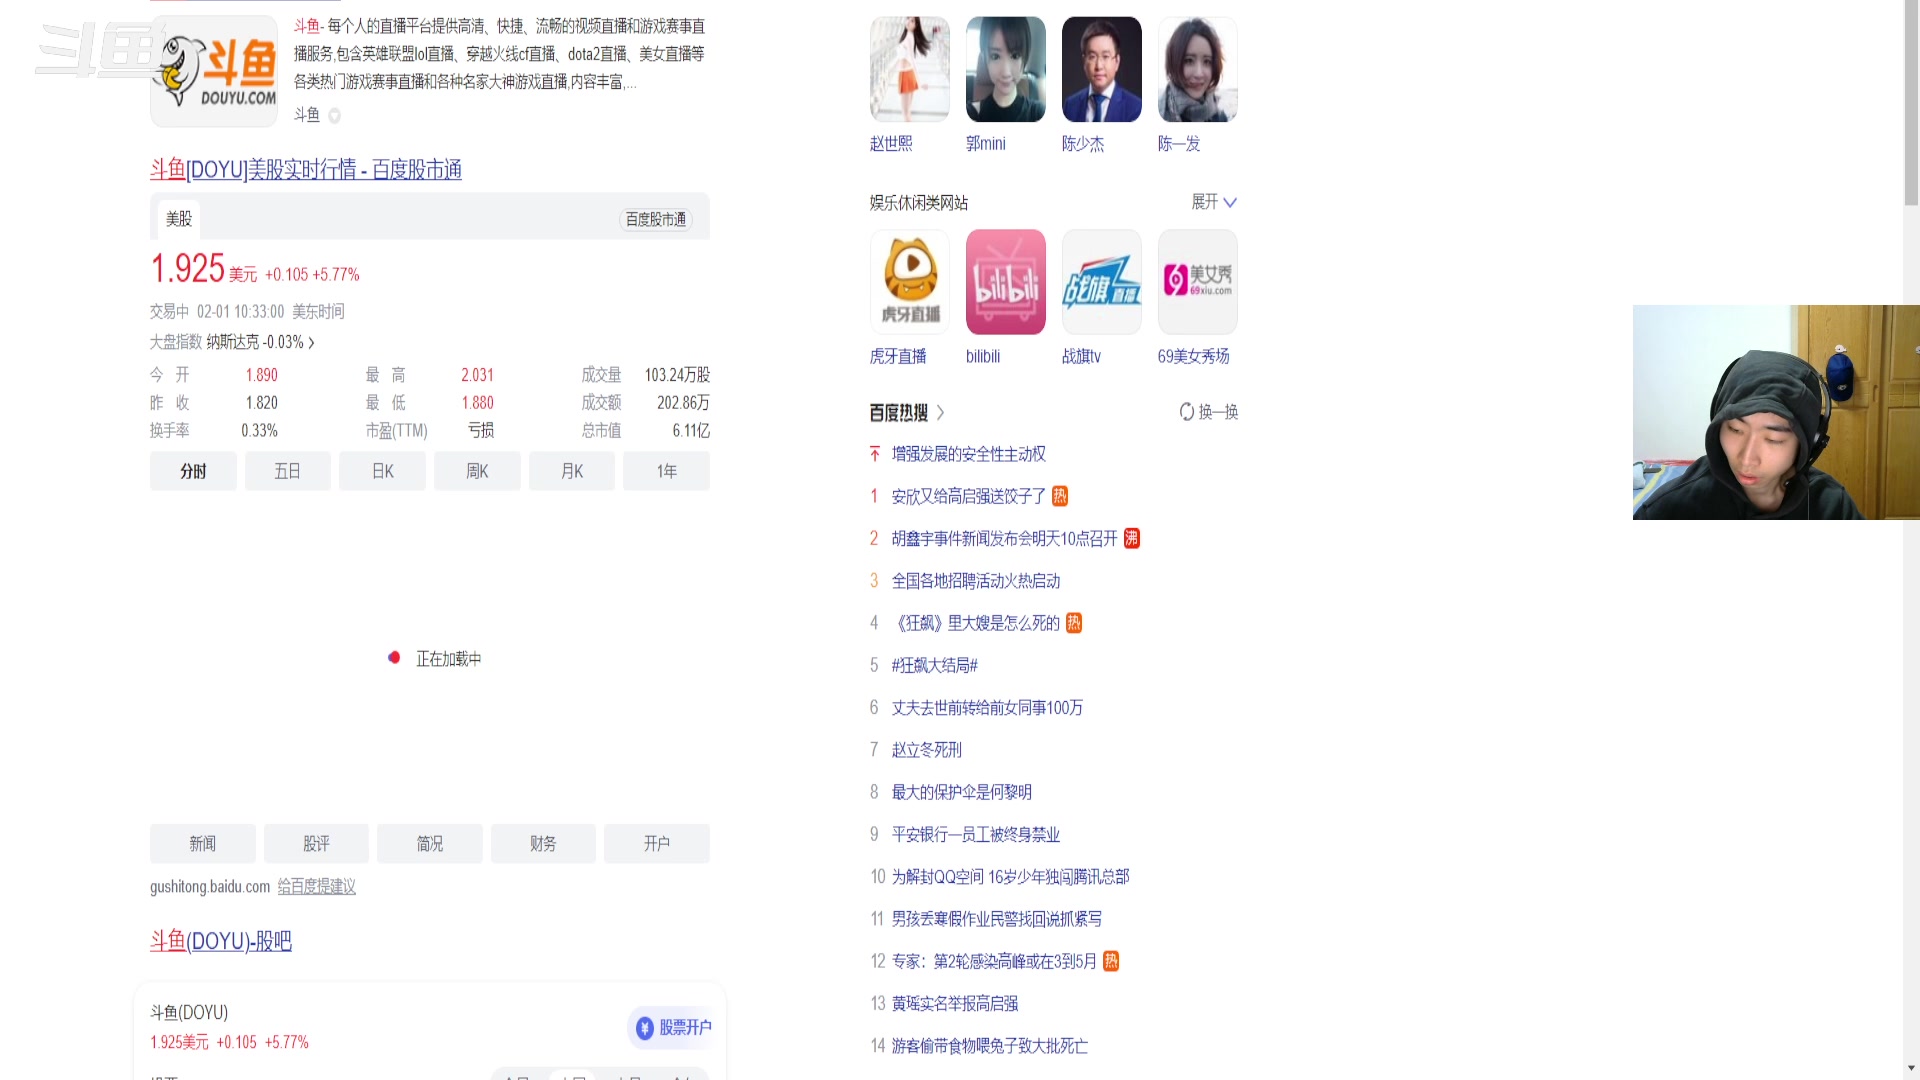
Task: Select the 日K chart tab
Action: (x=382, y=471)
